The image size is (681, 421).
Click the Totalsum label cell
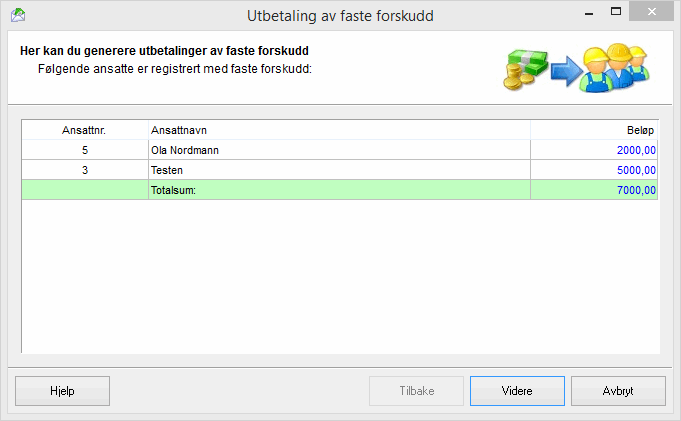pyautogui.click(x=338, y=190)
